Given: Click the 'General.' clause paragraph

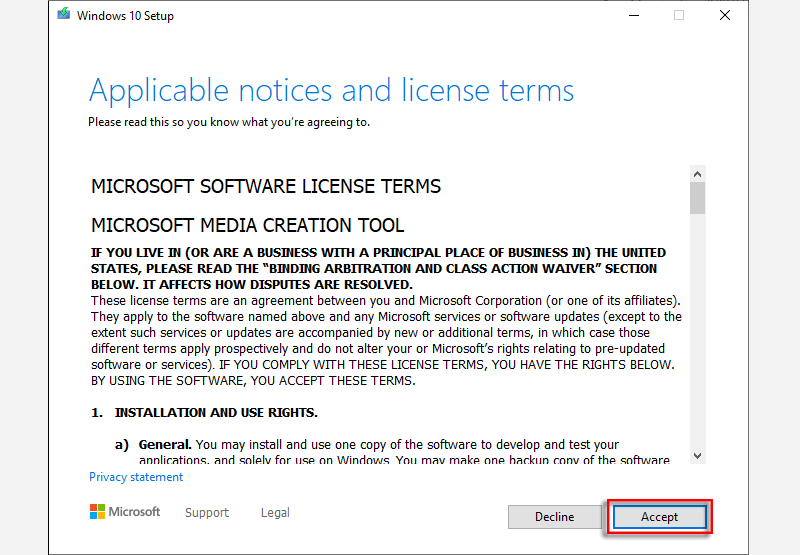Looking at the screenshot, I should [392, 451].
